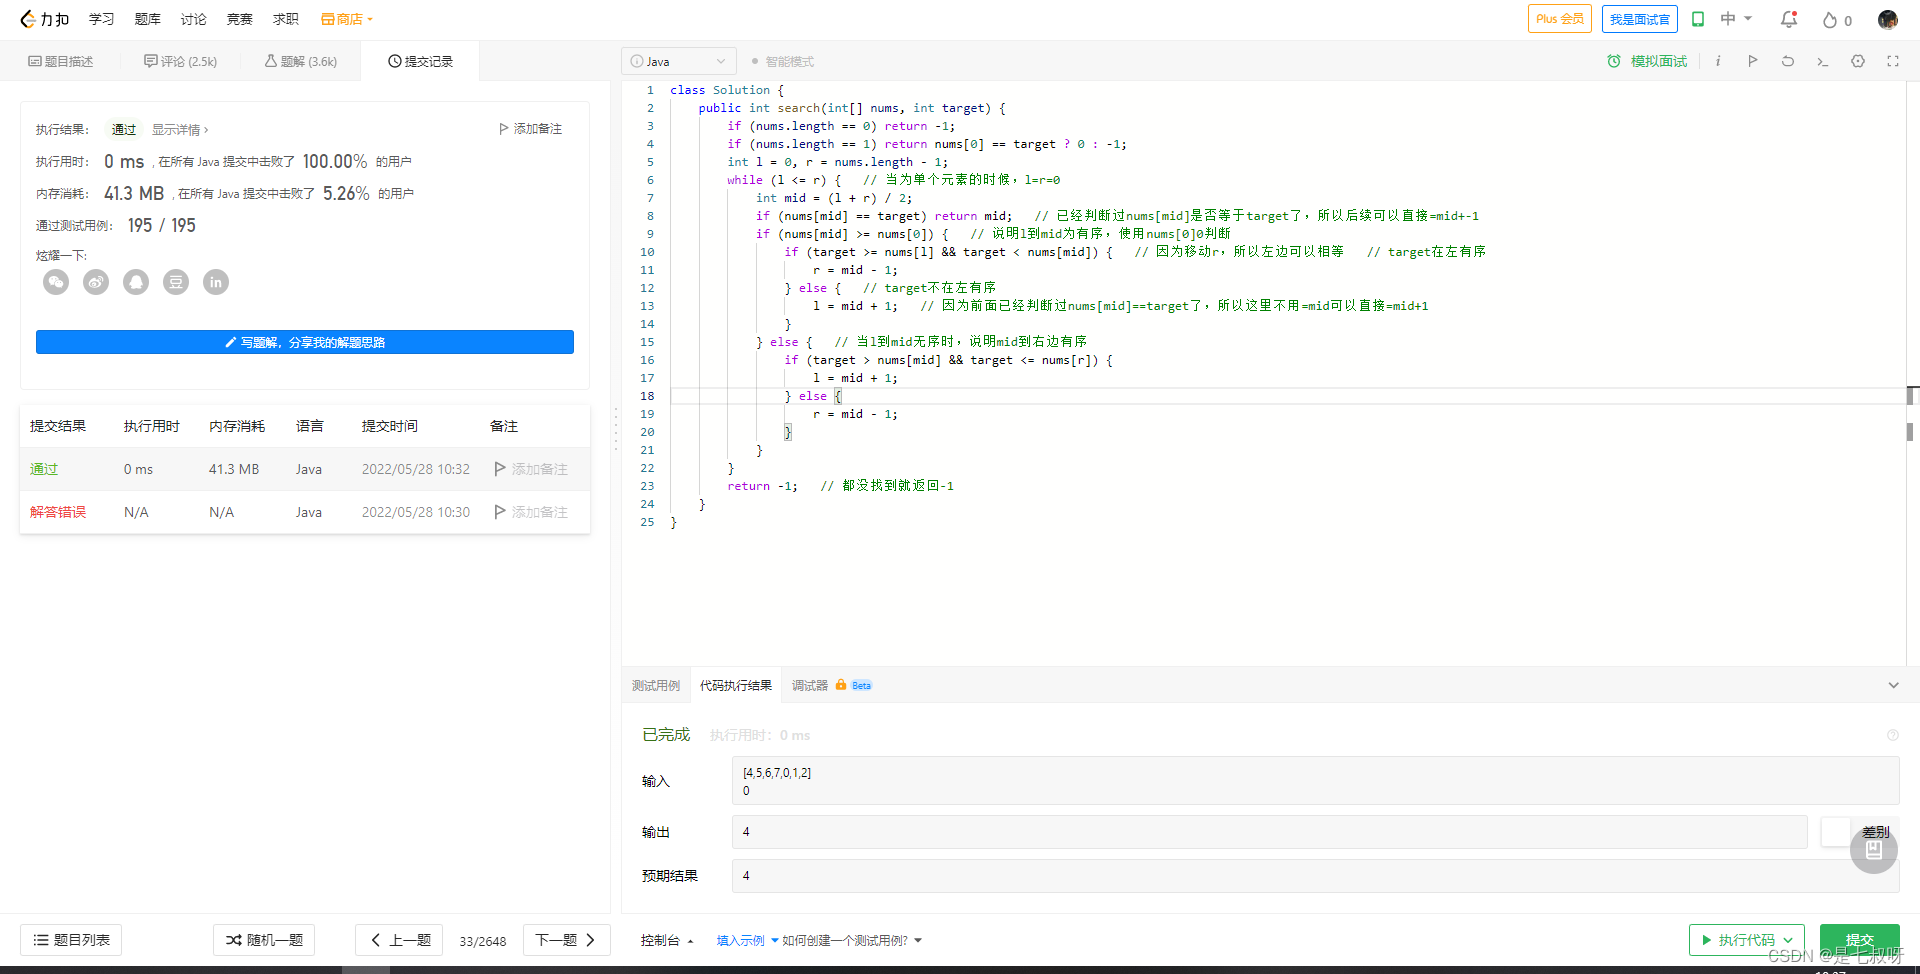The width and height of the screenshot is (1920, 974).
Task: Open the 讨论 discuss menu
Action: [x=193, y=19]
